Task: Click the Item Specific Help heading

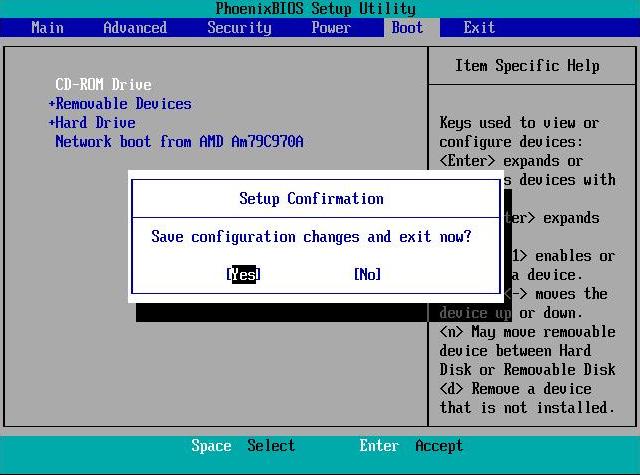Action: pyautogui.click(x=527, y=66)
